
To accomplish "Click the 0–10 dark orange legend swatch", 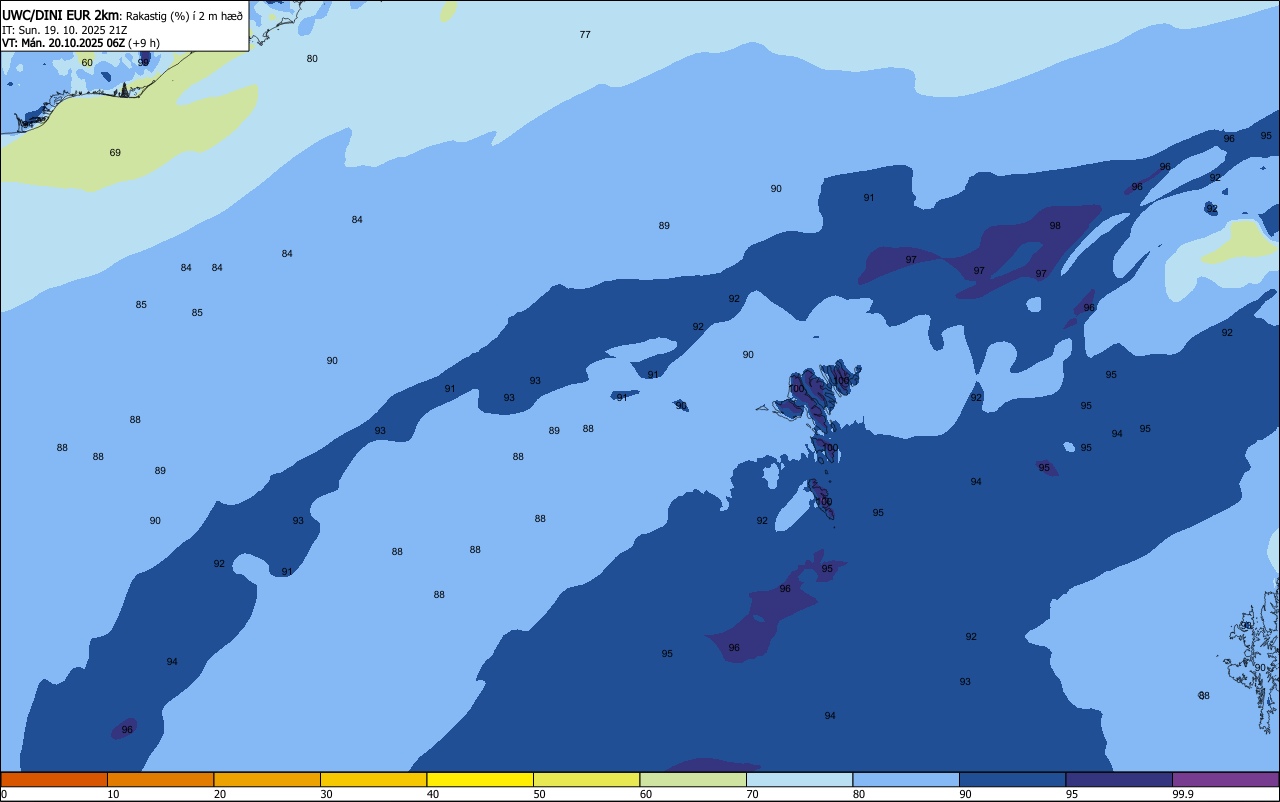I will click(54, 779).
